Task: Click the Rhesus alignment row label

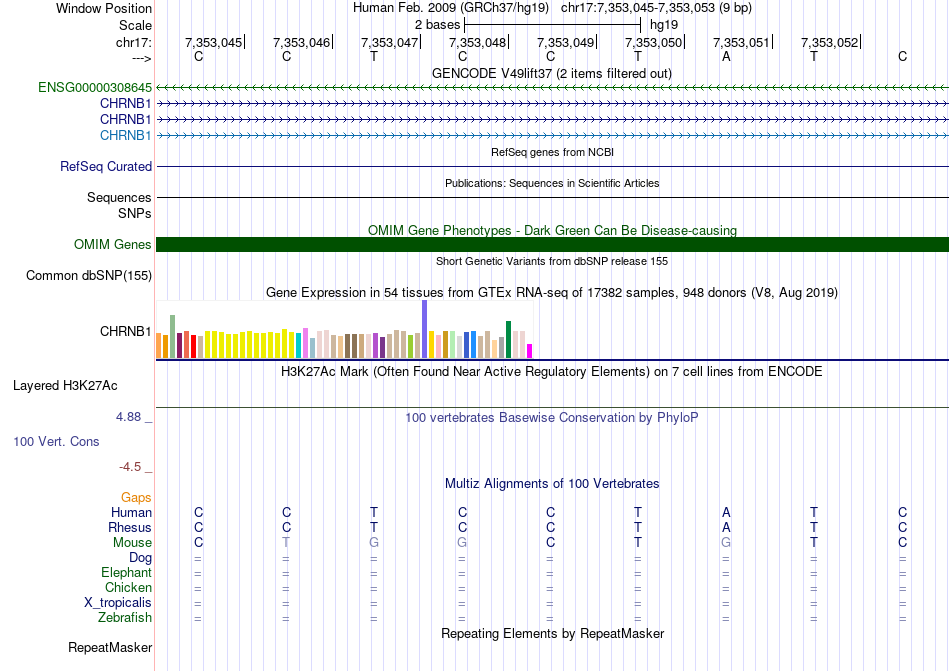Action: [130, 528]
